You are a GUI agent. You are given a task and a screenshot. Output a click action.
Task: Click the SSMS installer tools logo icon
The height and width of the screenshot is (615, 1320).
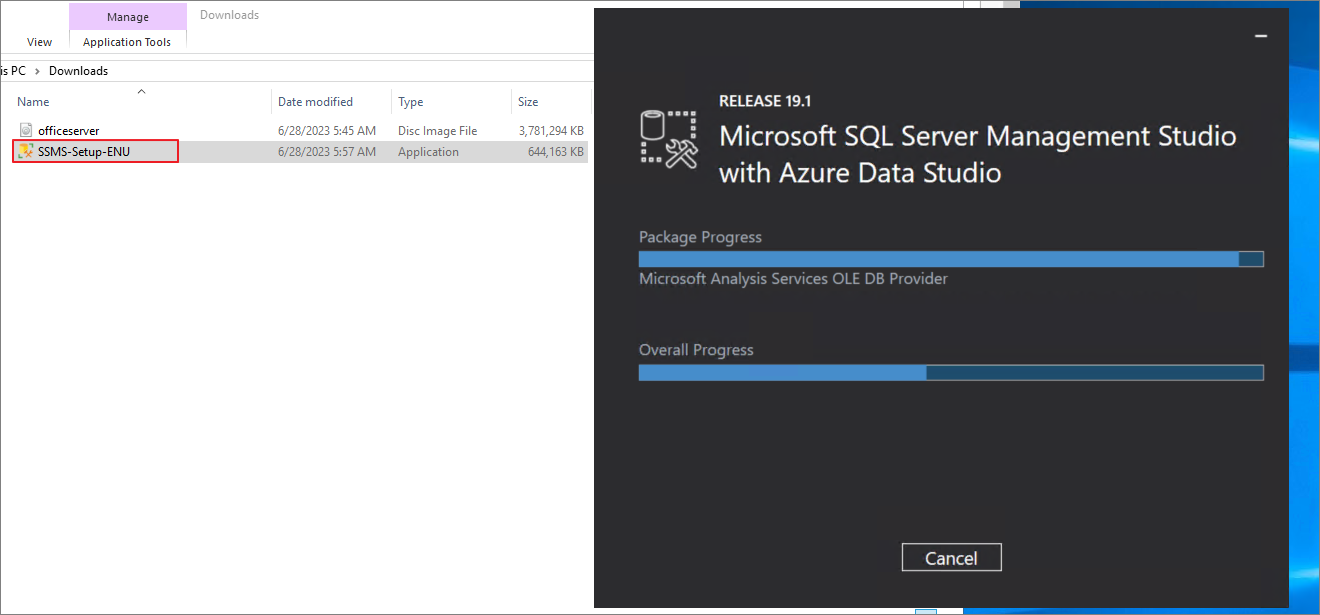tap(669, 138)
